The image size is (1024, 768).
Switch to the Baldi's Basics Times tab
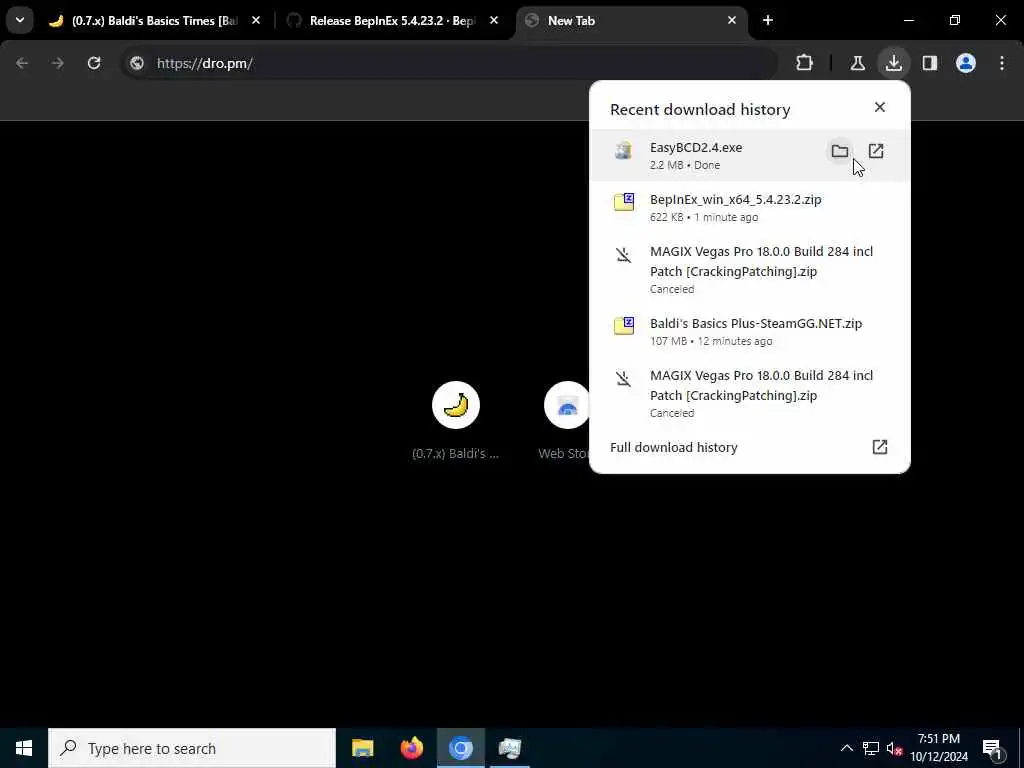(x=155, y=21)
